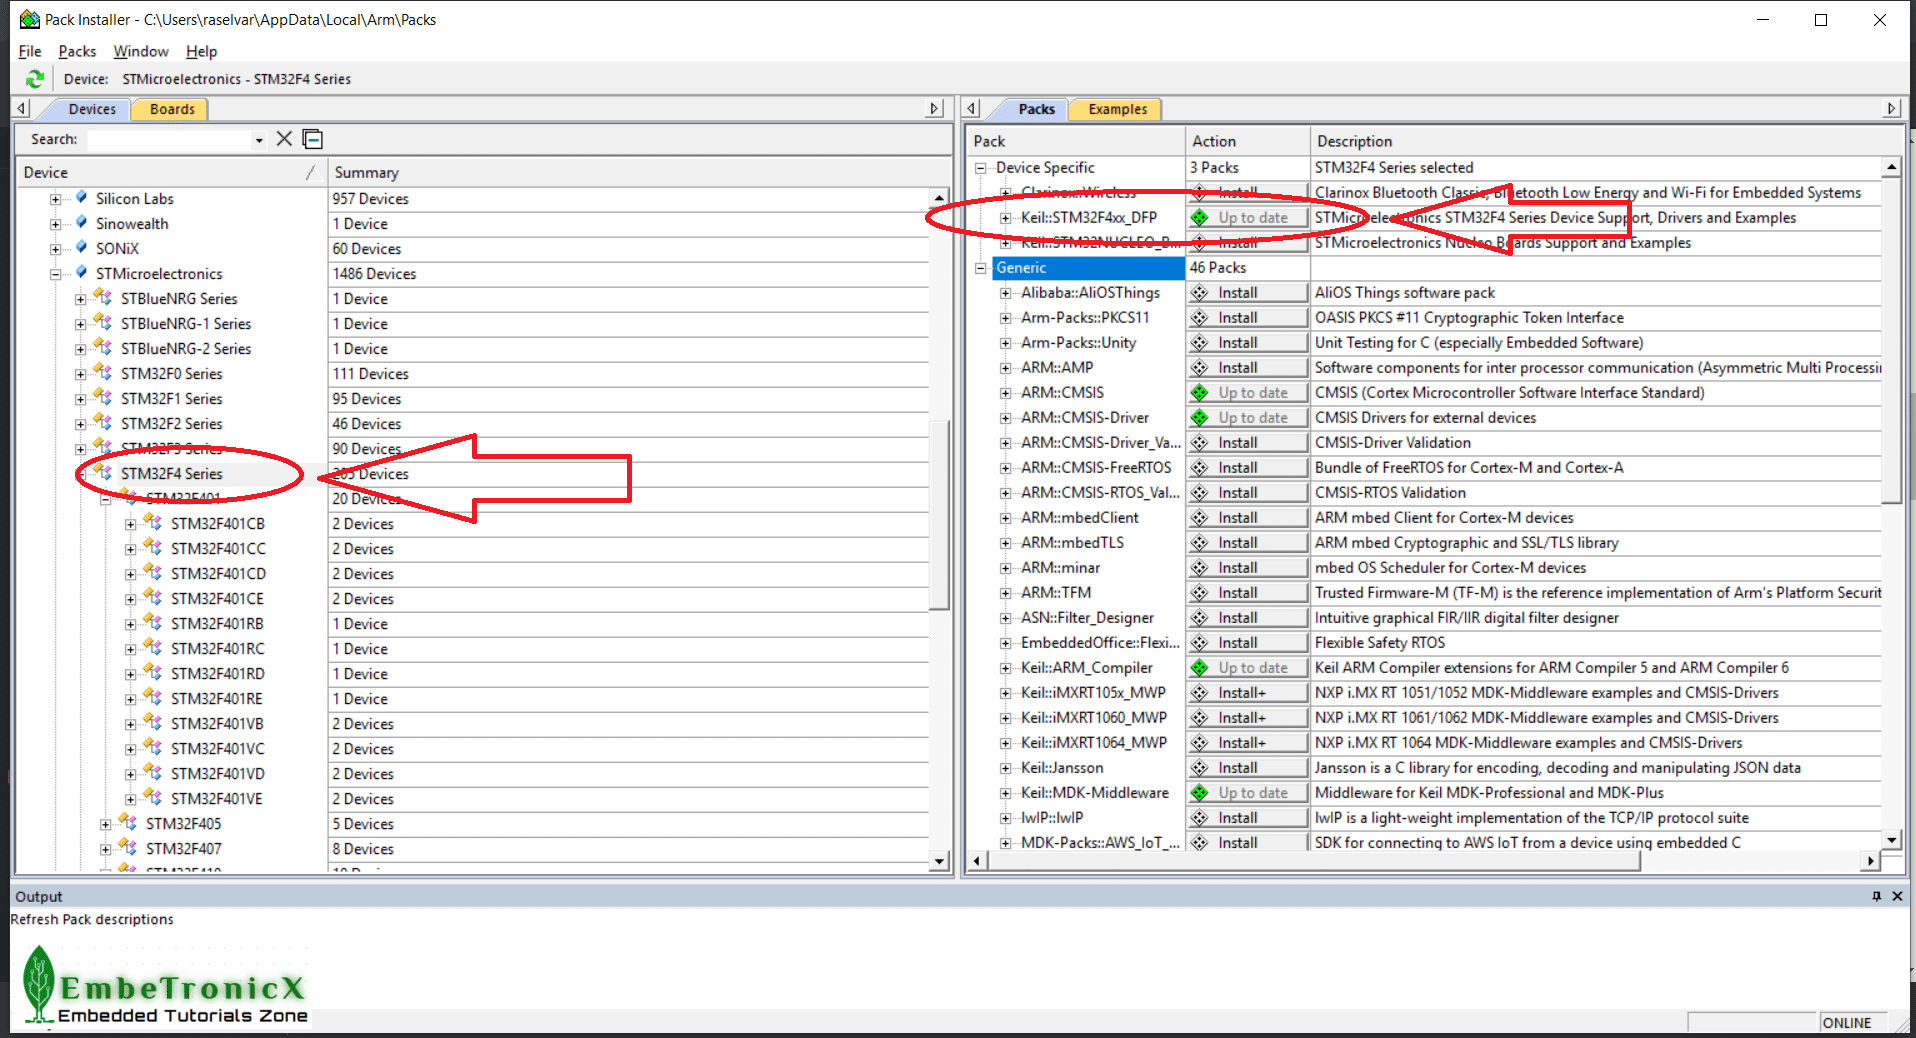This screenshot has width=1916, height=1038.
Task: Open the Window menu
Action: 141,51
